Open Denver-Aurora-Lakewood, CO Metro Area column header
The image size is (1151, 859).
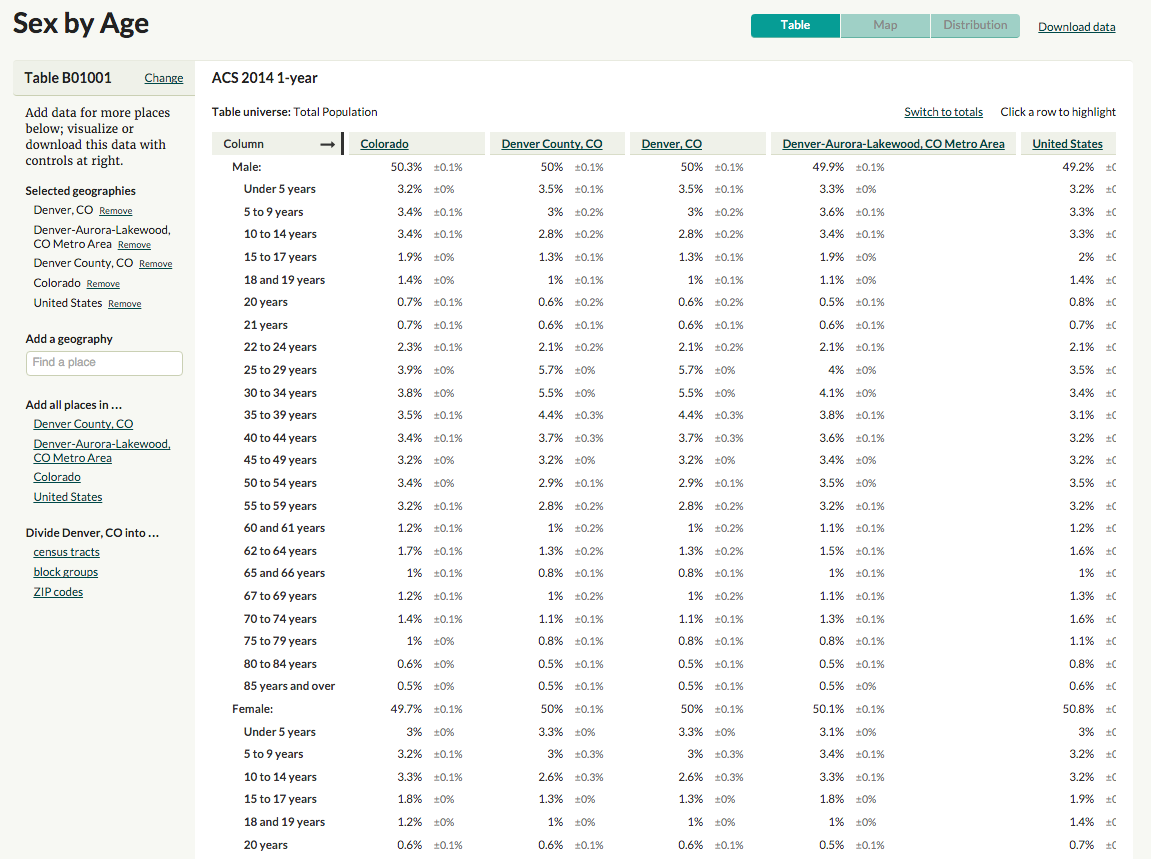(x=893, y=144)
